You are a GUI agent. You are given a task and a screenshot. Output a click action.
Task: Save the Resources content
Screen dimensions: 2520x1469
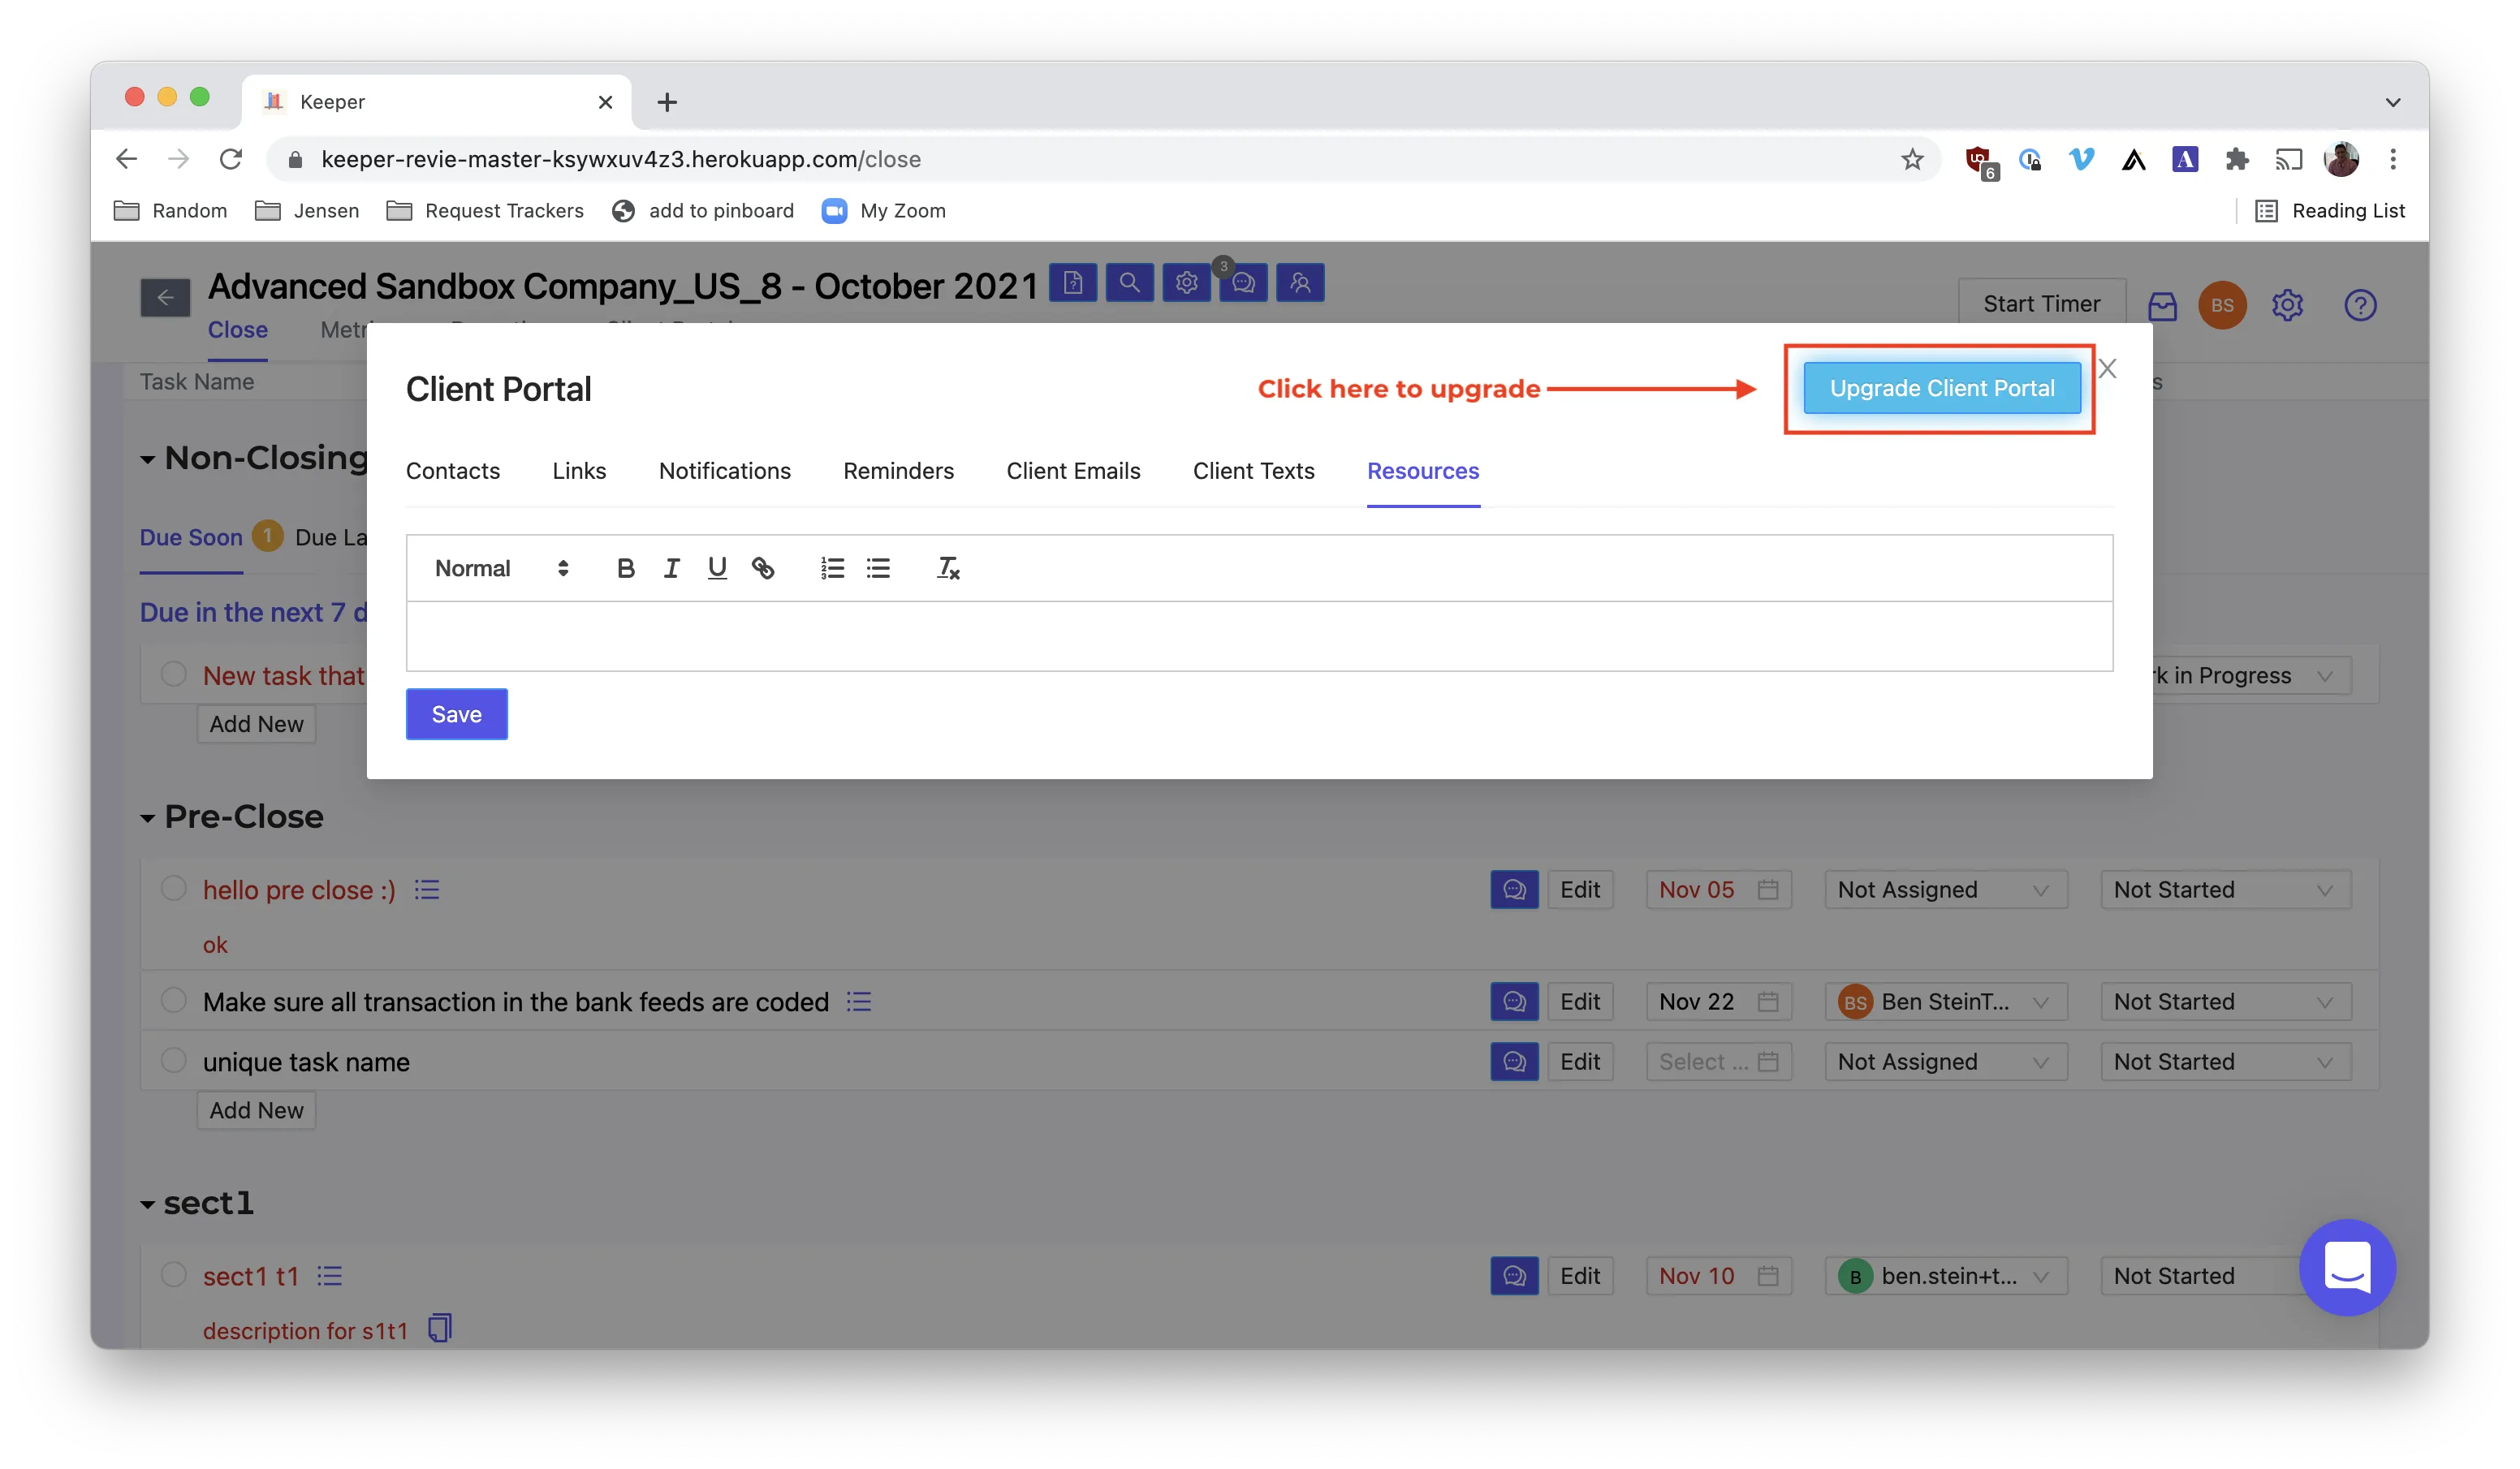[x=456, y=714]
